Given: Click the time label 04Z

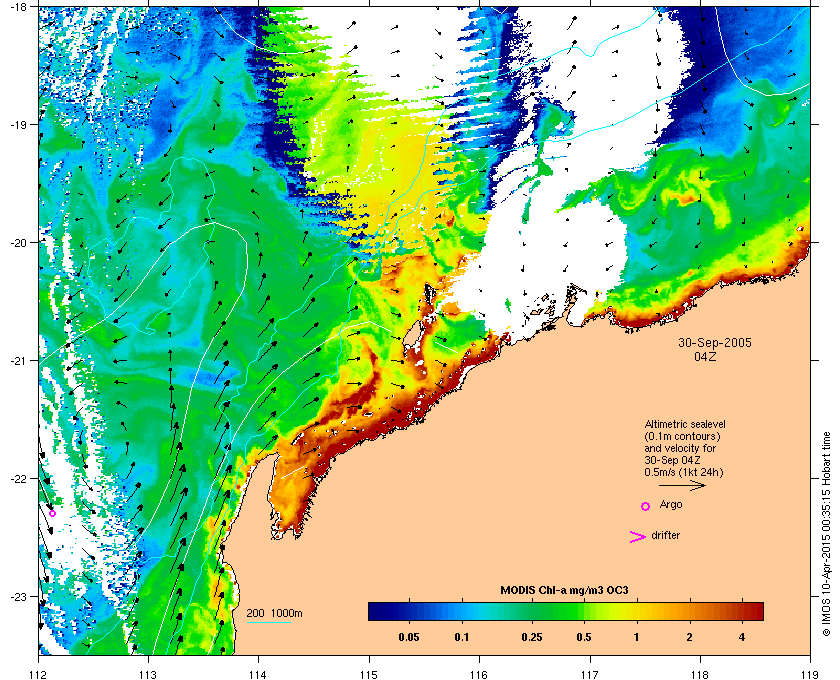Looking at the screenshot, I should 705,356.
